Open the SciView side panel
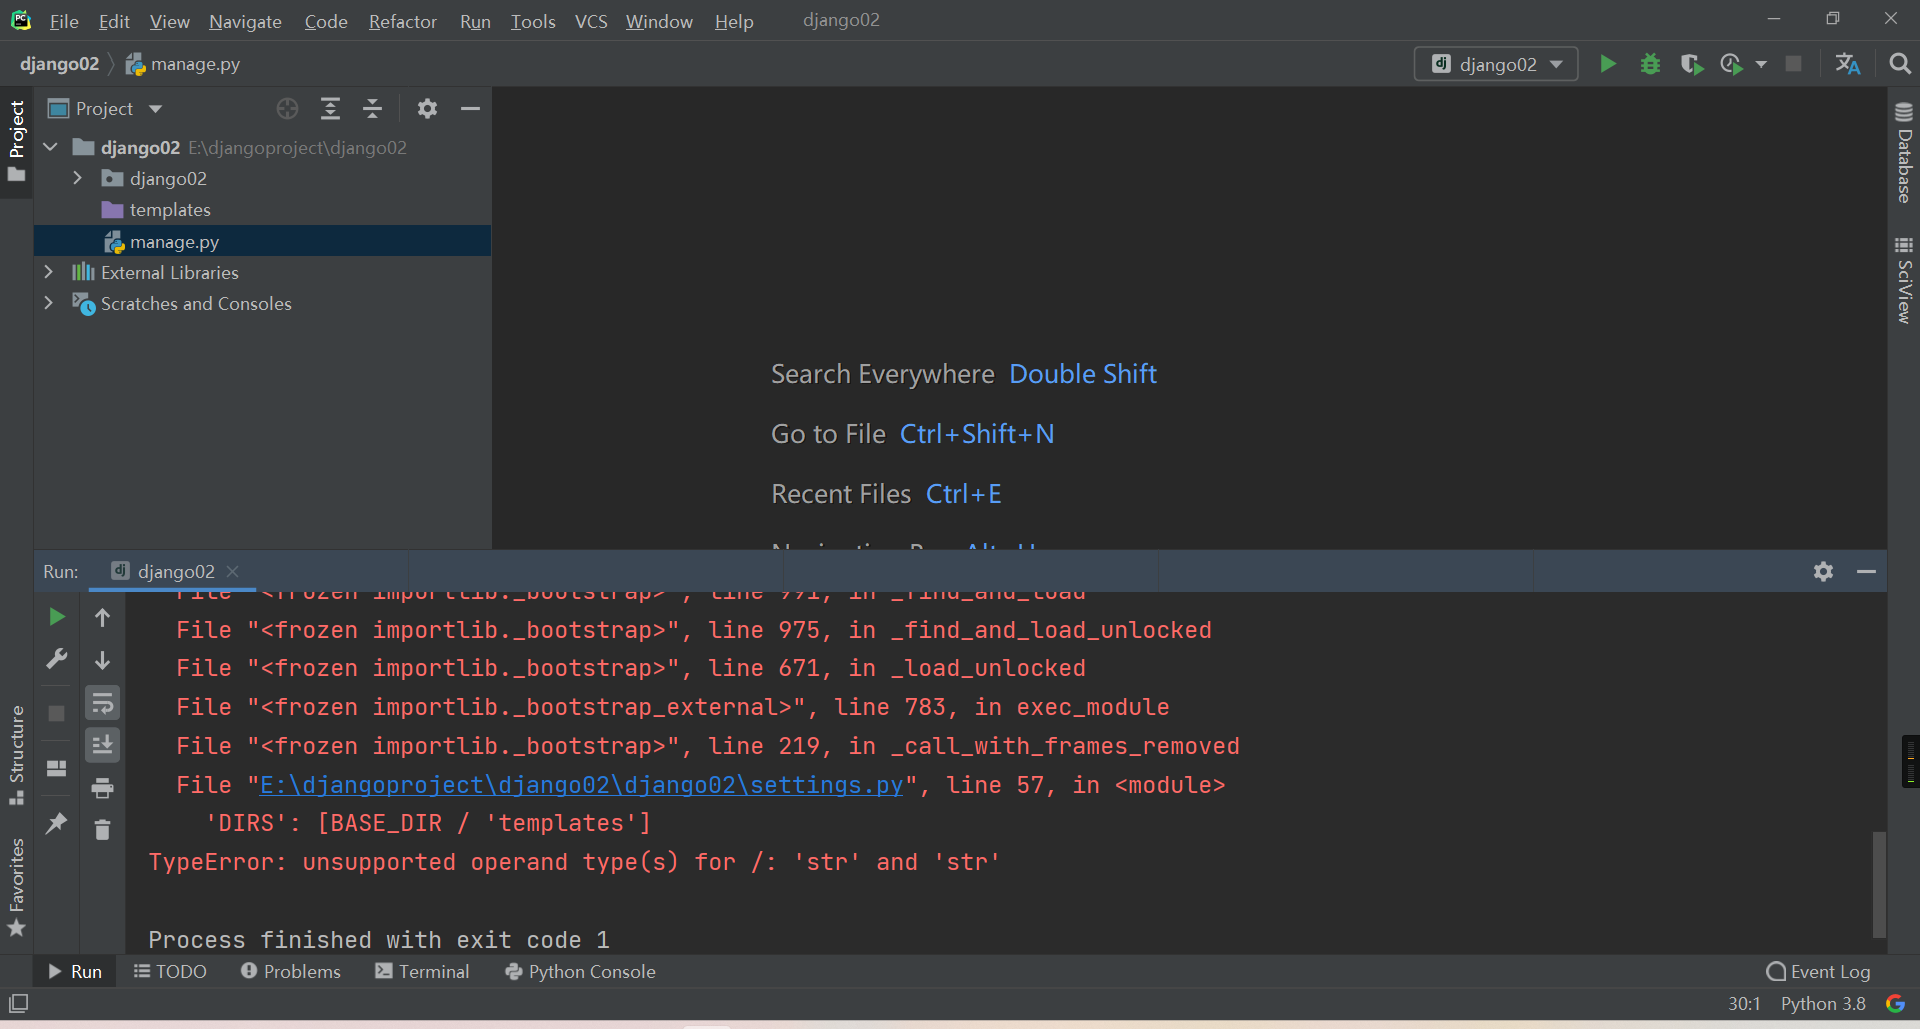The width and height of the screenshot is (1920, 1029). tap(1904, 279)
